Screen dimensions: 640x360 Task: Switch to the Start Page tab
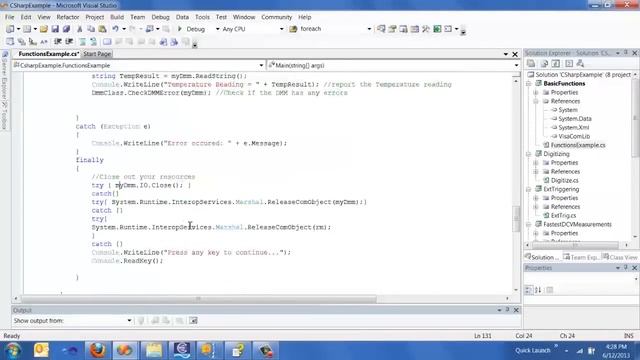click(97, 54)
